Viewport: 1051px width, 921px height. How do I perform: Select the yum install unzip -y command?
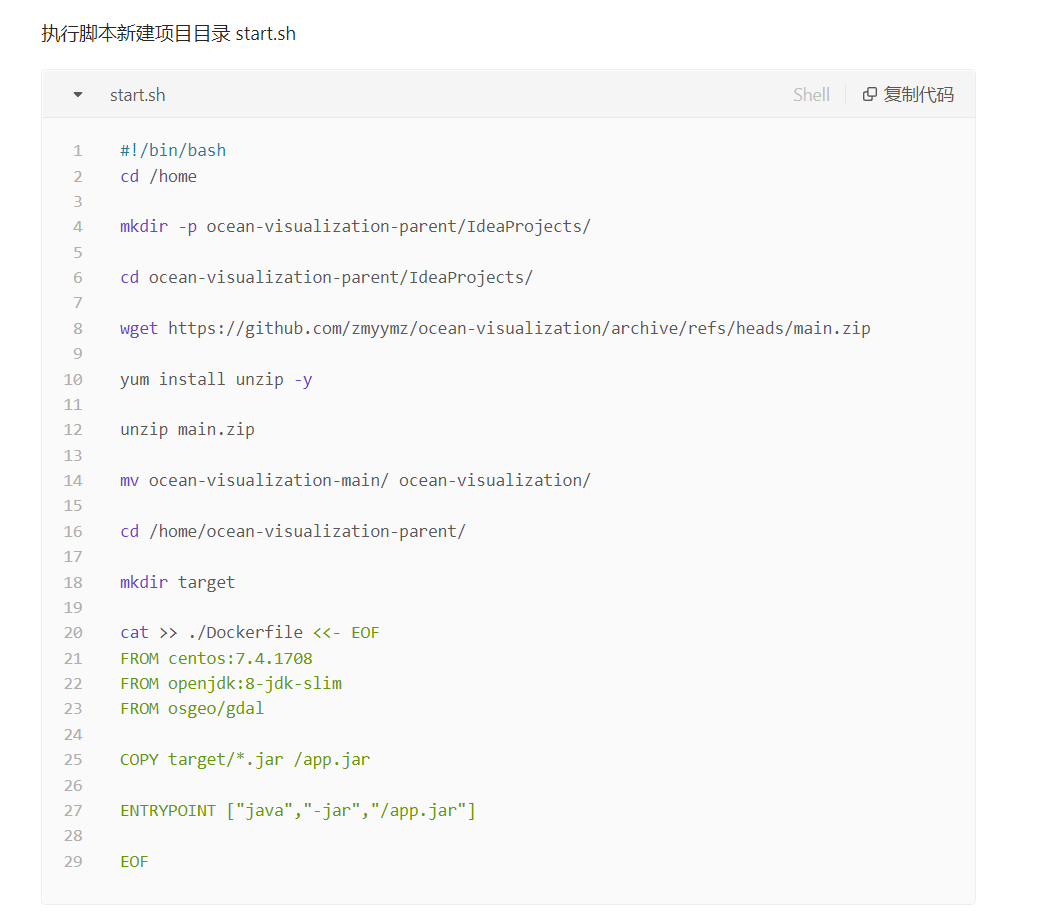coord(214,378)
